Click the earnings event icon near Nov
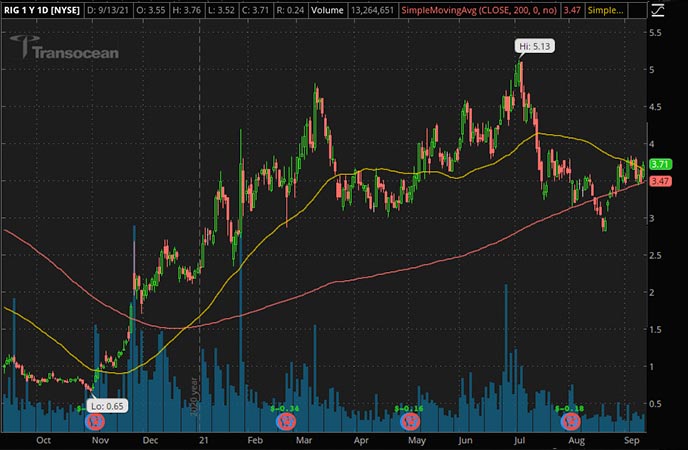 (x=95, y=421)
